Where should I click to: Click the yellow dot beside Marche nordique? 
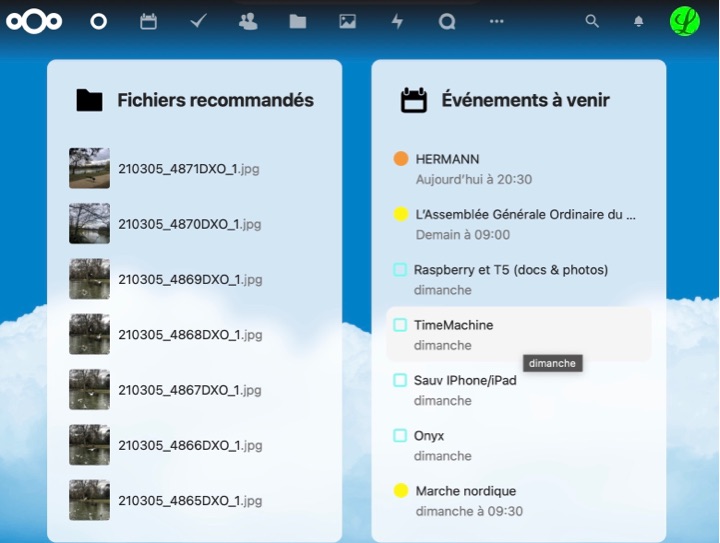pyautogui.click(x=401, y=491)
